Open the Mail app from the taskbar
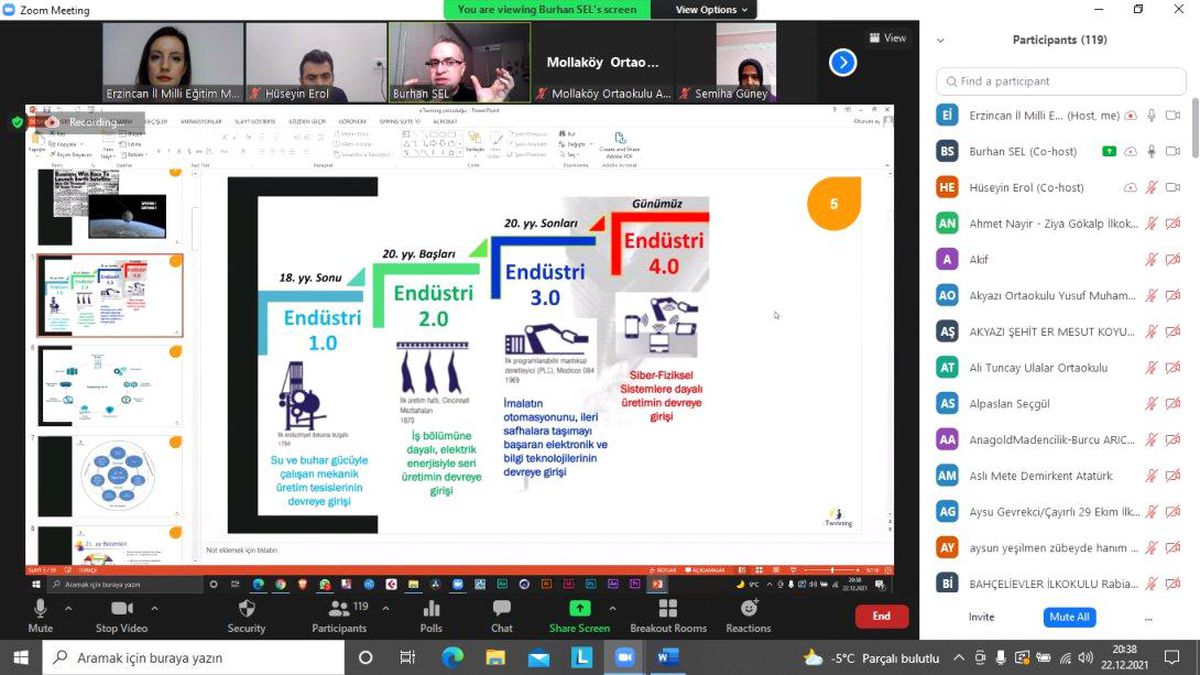The image size is (1200, 675). [539, 657]
